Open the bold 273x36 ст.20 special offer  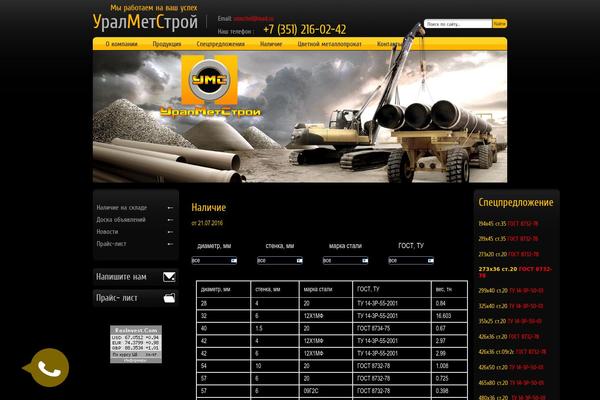[515, 272]
